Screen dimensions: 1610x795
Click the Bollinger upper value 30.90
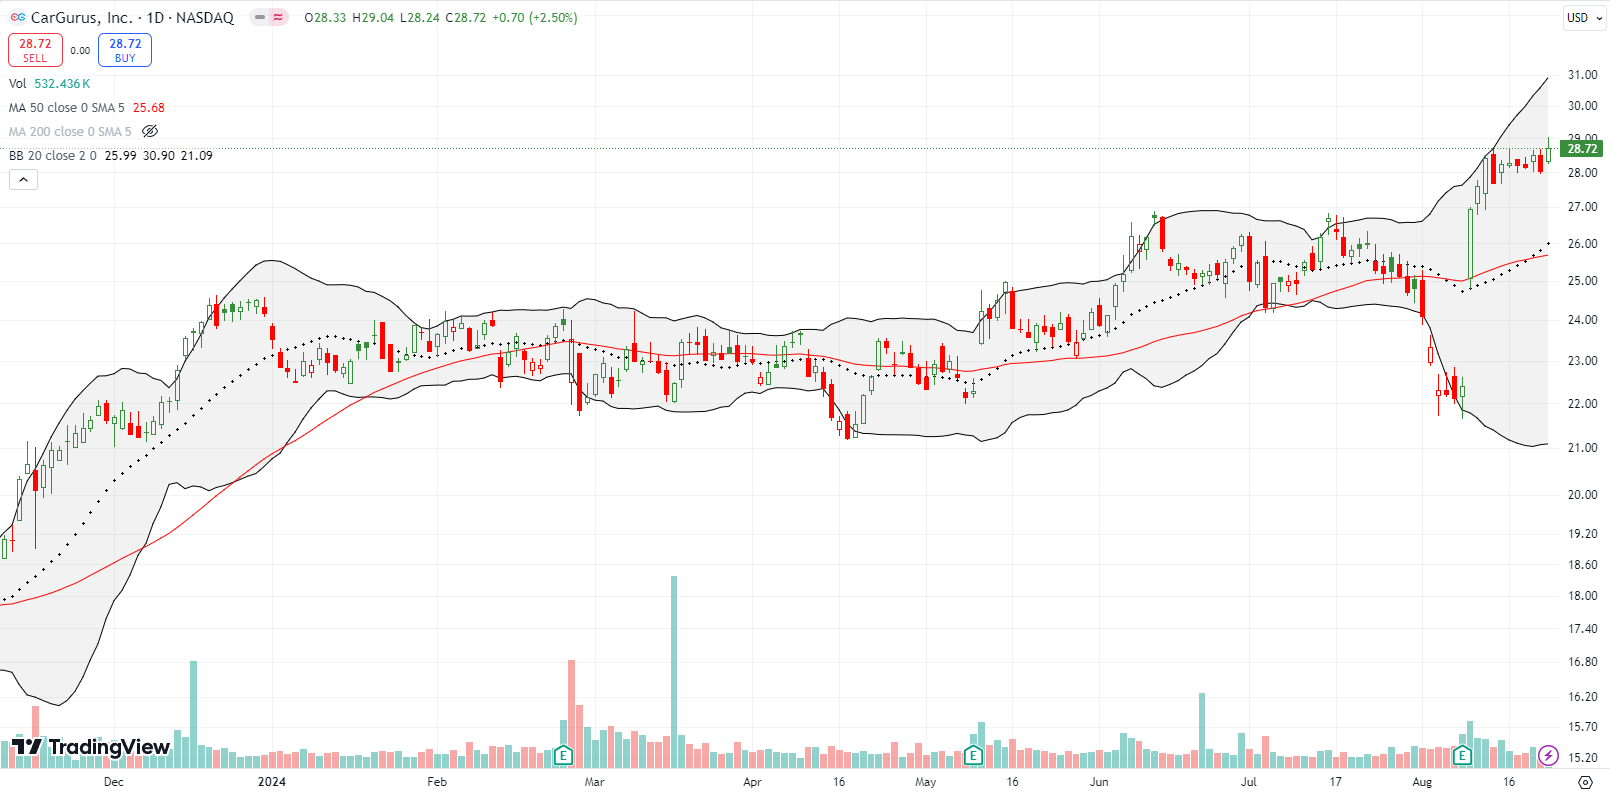(159, 156)
